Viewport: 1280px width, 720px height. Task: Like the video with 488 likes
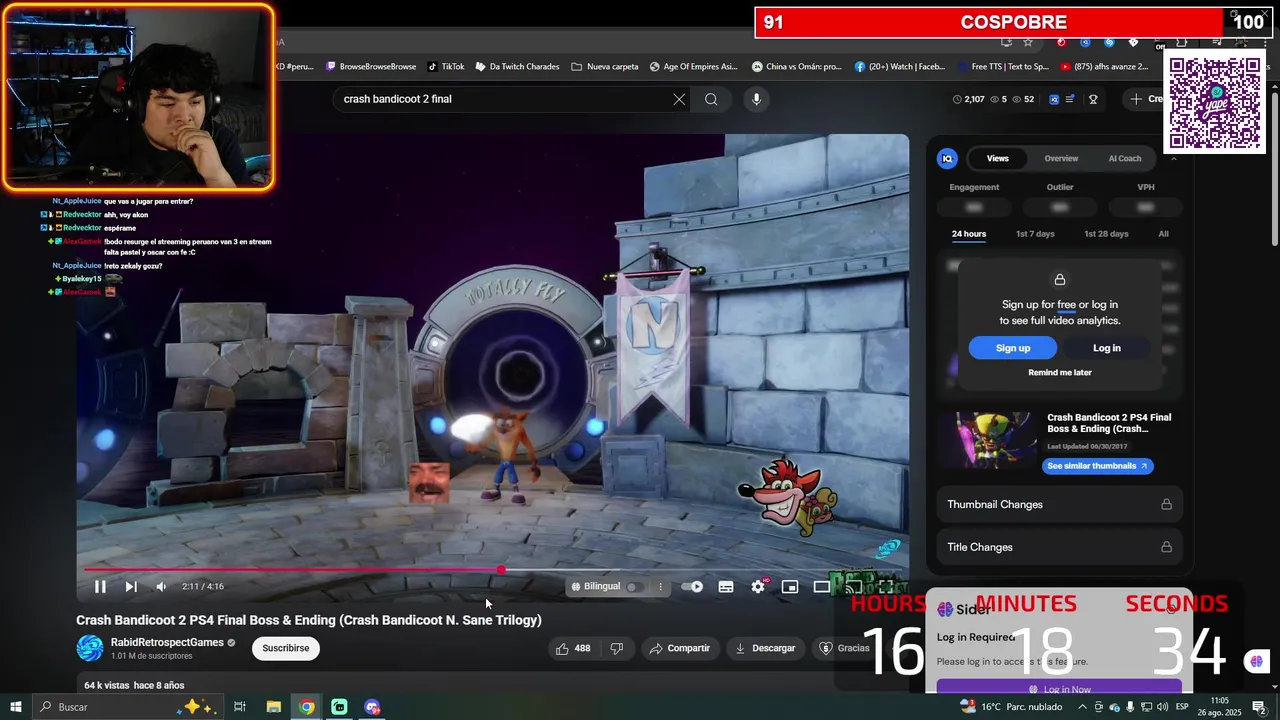[x=573, y=648]
